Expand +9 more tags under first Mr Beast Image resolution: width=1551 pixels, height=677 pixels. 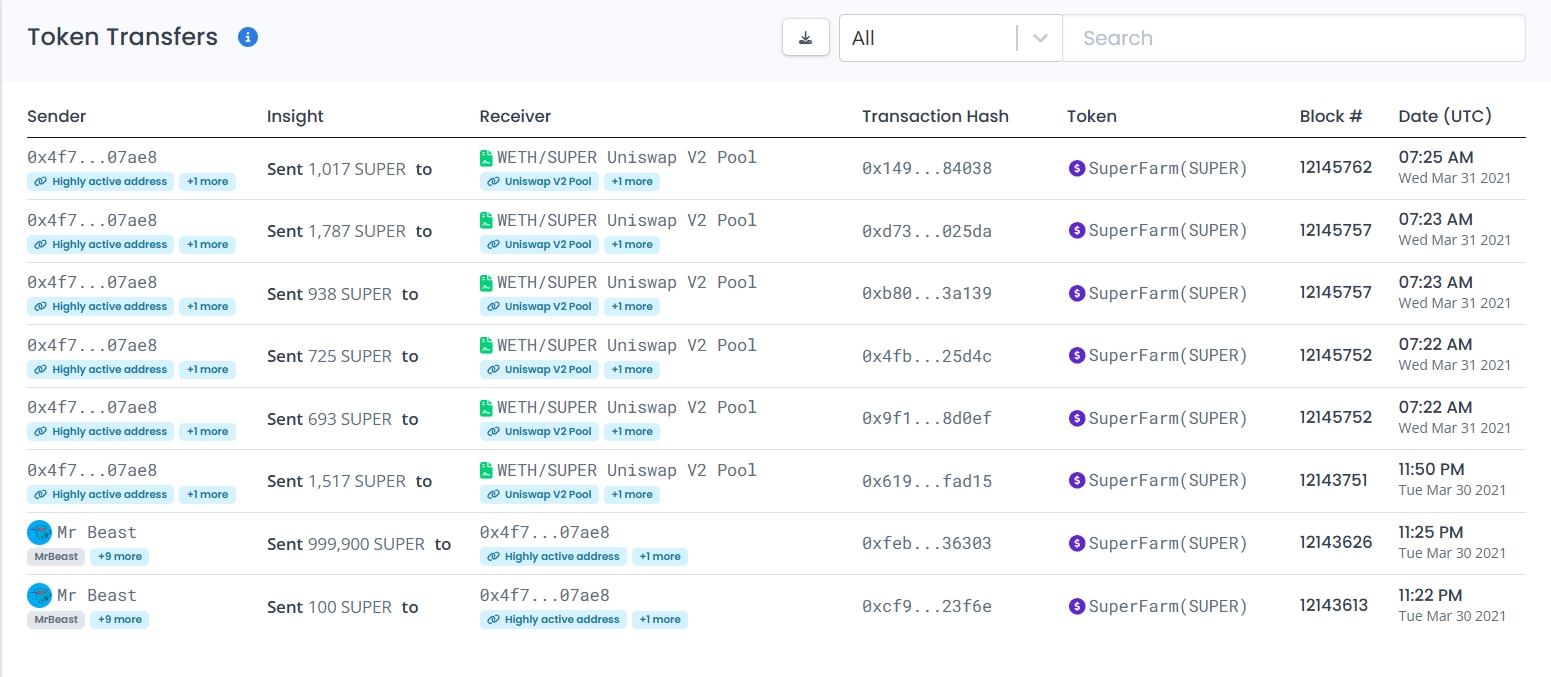click(119, 557)
